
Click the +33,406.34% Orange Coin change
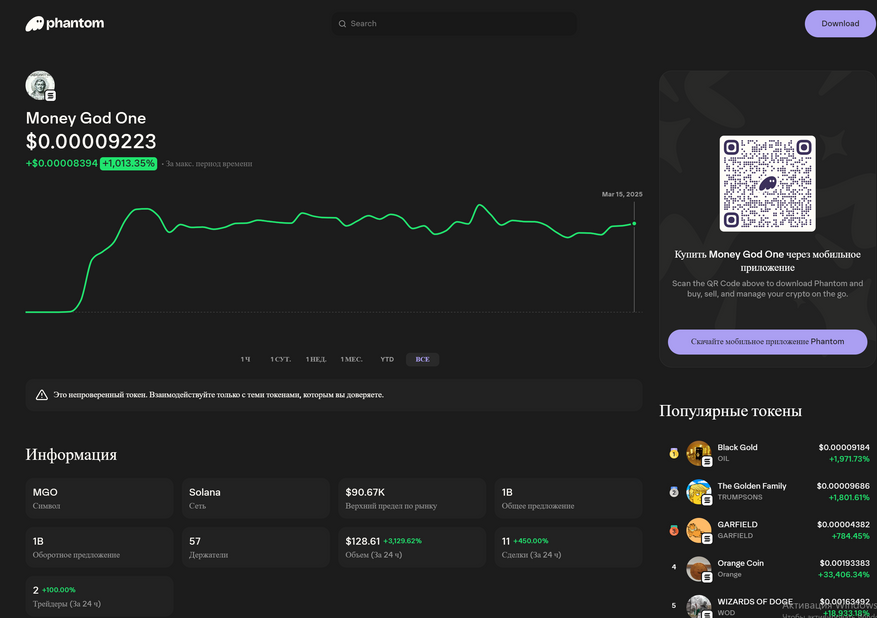tap(844, 575)
